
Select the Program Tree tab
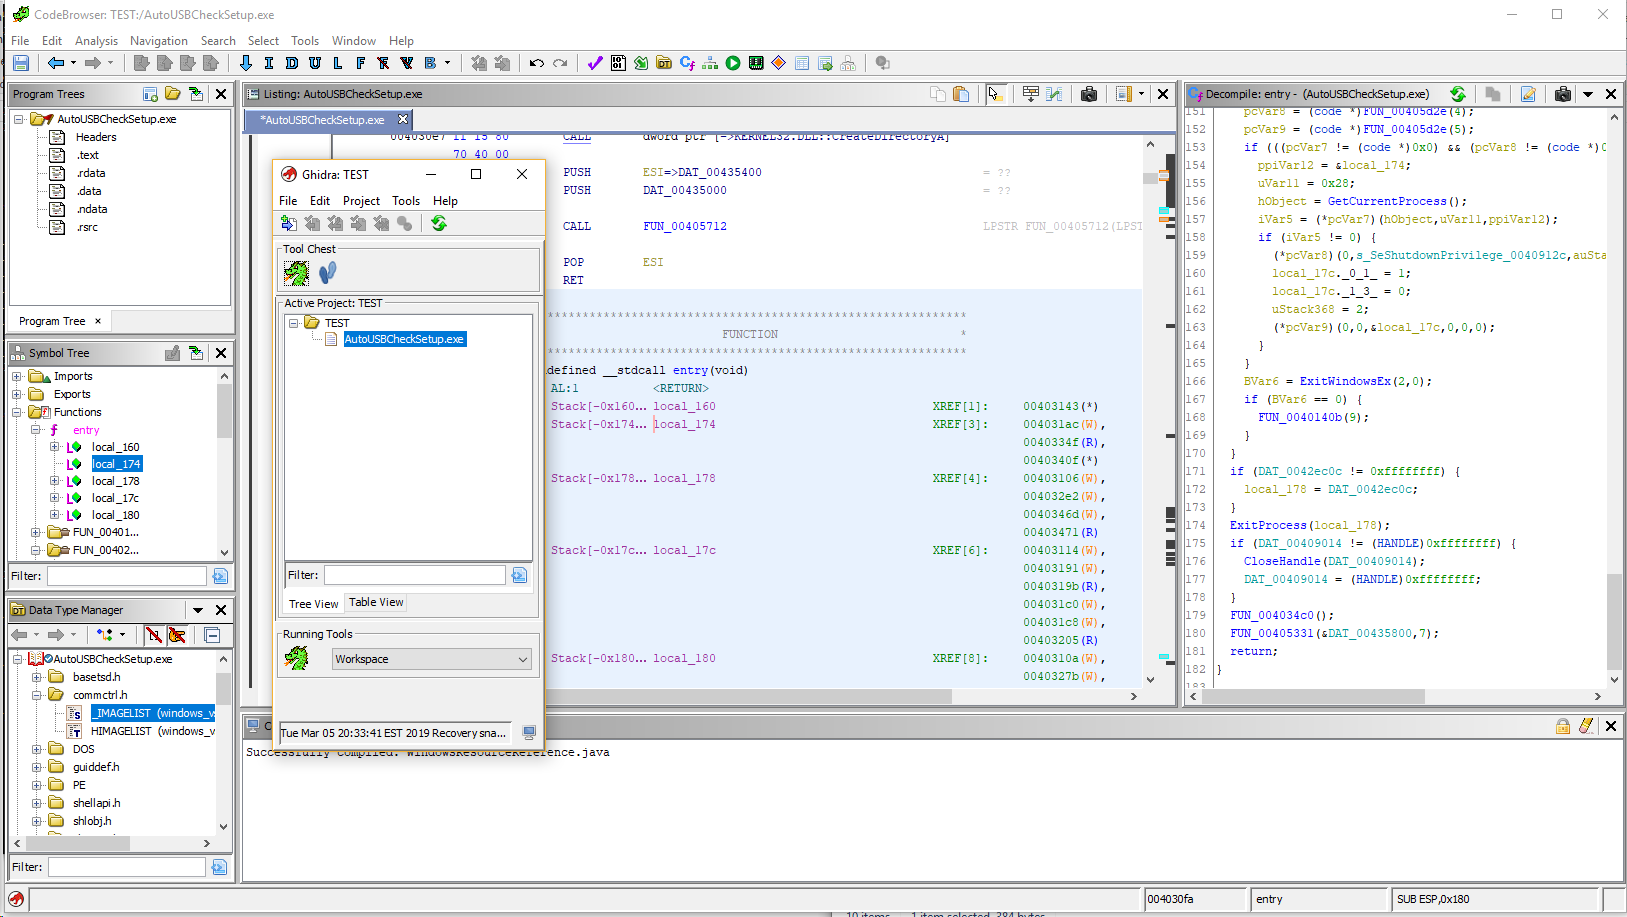(x=52, y=321)
